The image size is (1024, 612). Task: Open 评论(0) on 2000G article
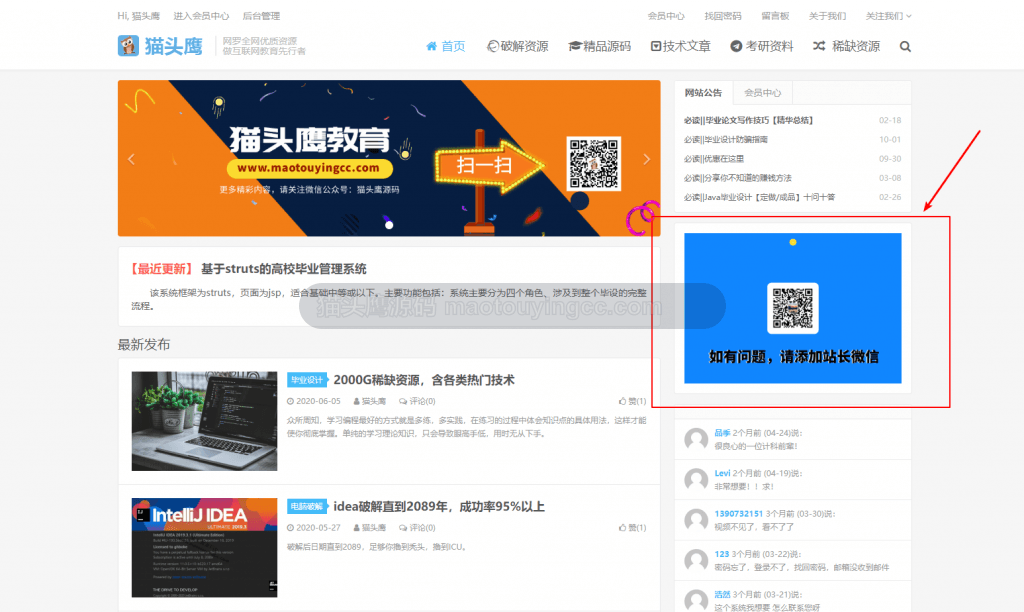click(417, 401)
